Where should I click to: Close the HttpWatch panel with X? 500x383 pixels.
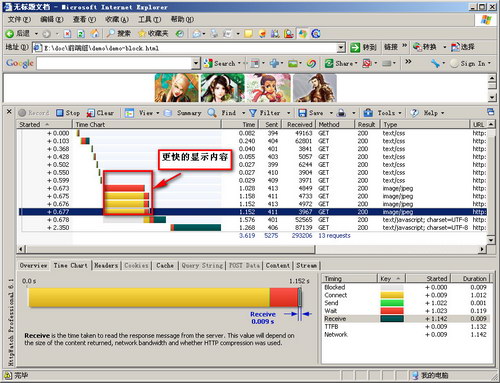(9, 111)
